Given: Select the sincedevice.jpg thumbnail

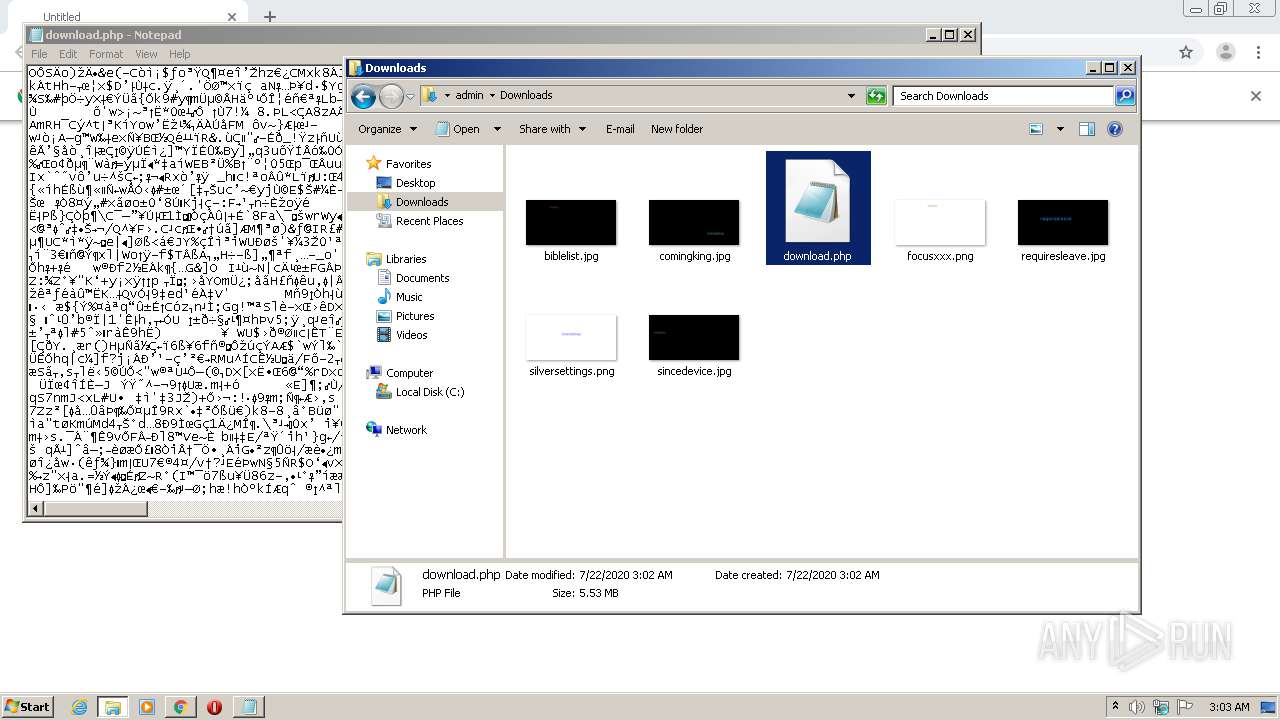Looking at the screenshot, I should pyautogui.click(x=694, y=338).
